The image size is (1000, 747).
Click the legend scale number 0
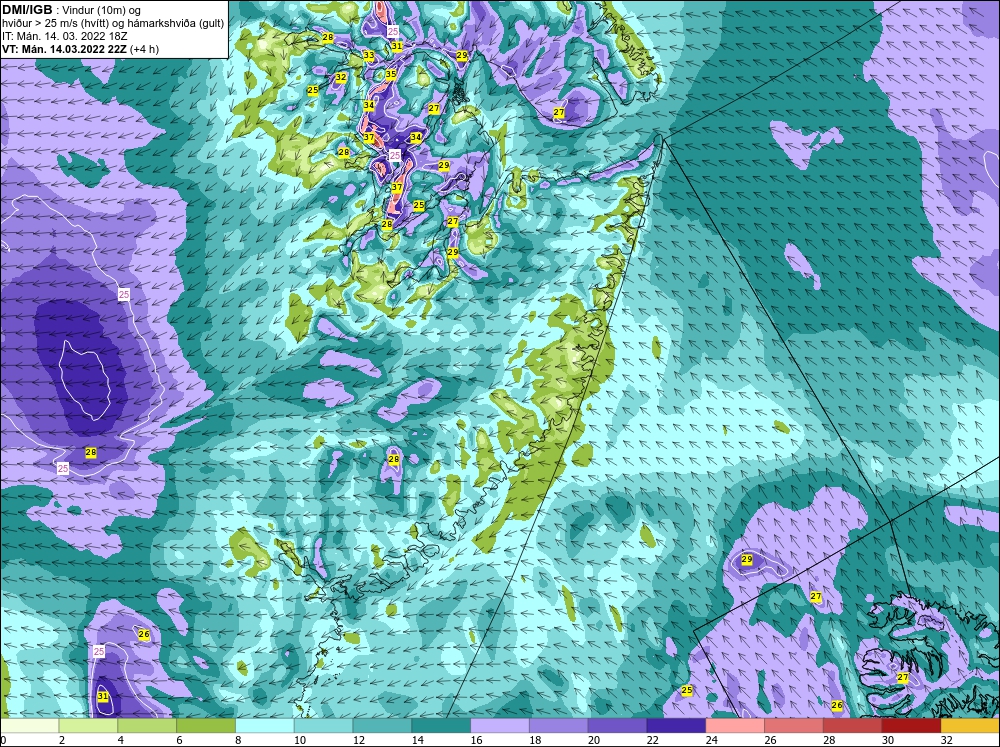(3, 740)
